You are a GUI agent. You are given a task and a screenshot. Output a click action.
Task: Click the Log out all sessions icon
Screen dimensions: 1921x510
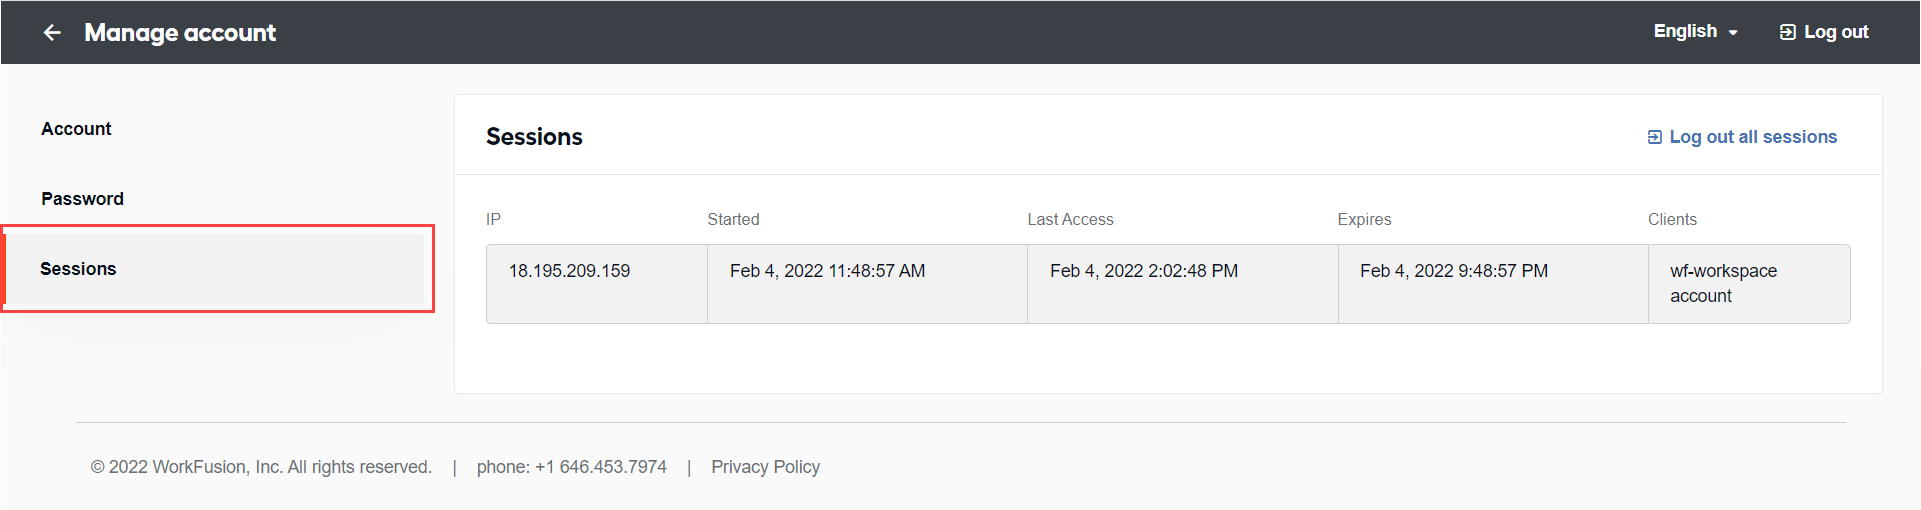1654,137
